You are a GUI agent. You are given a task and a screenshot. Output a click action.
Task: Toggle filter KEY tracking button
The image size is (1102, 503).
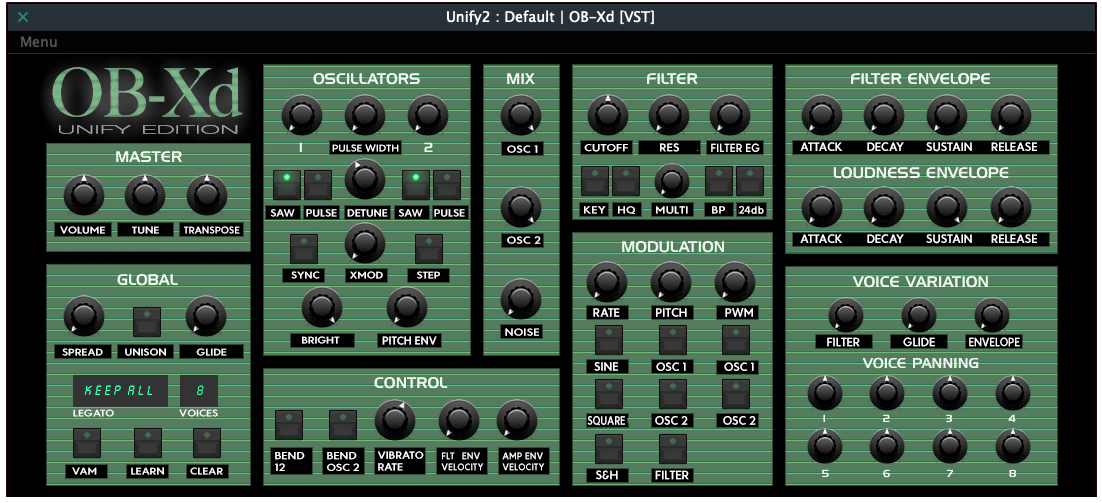[595, 181]
